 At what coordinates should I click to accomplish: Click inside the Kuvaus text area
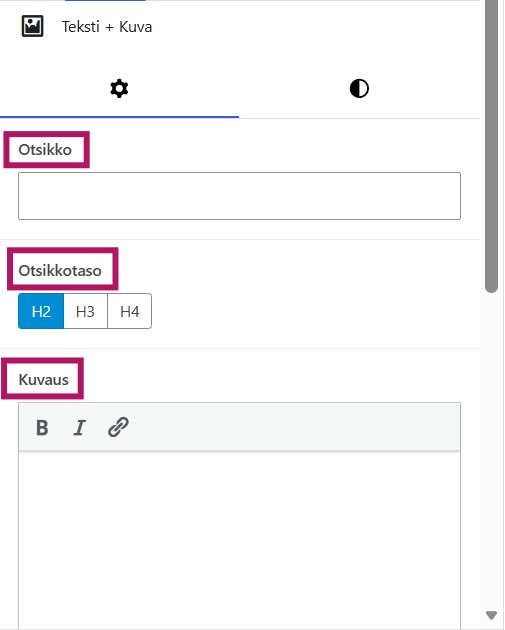point(239,540)
